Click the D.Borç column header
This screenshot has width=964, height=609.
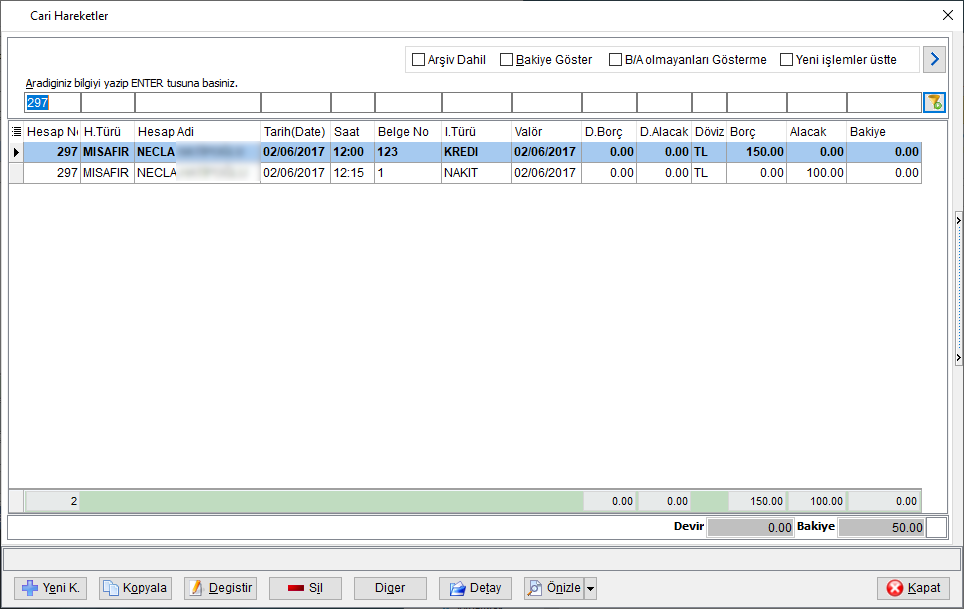point(609,132)
